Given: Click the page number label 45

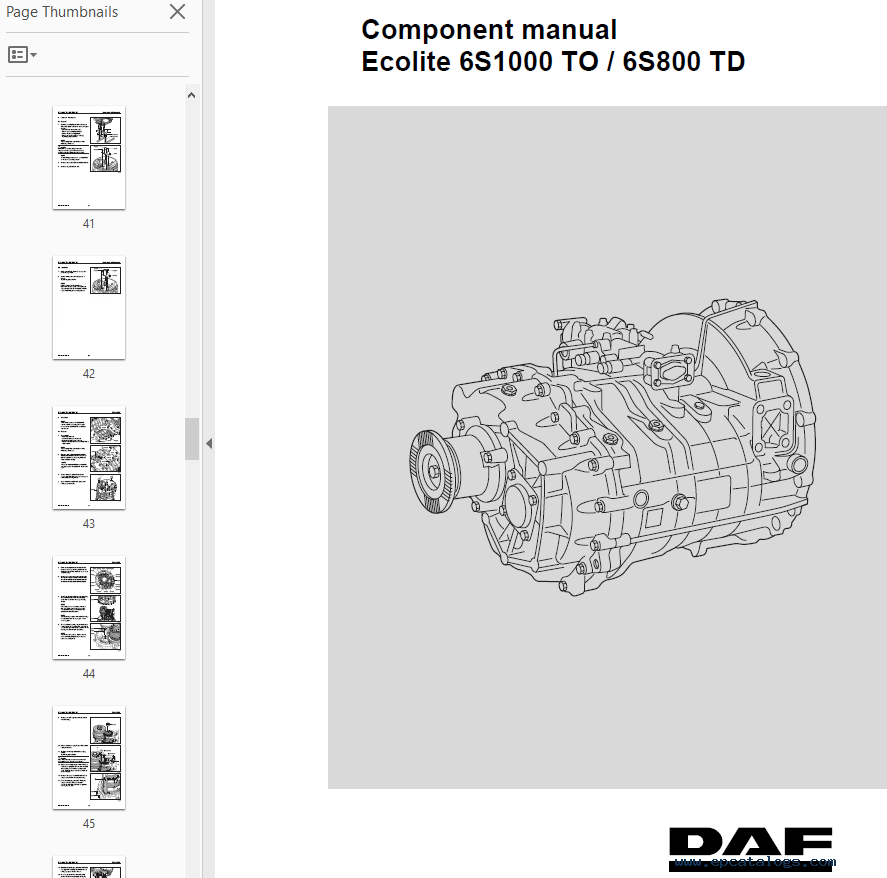Looking at the screenshot, I should coord(89,824).
